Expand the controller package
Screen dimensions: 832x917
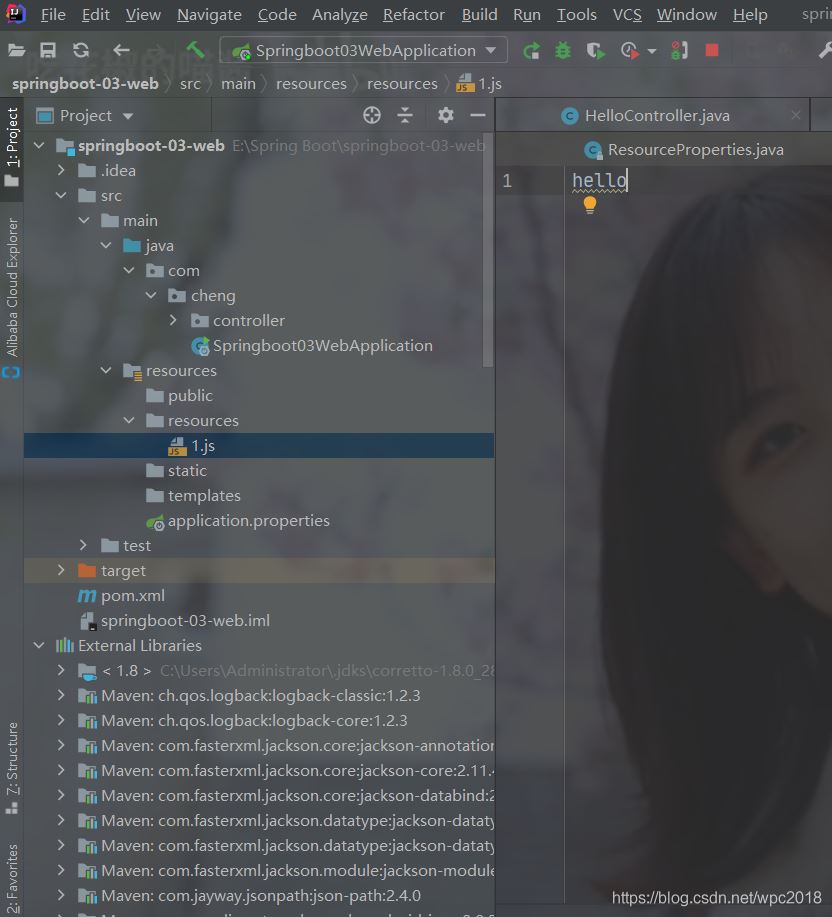173,320
